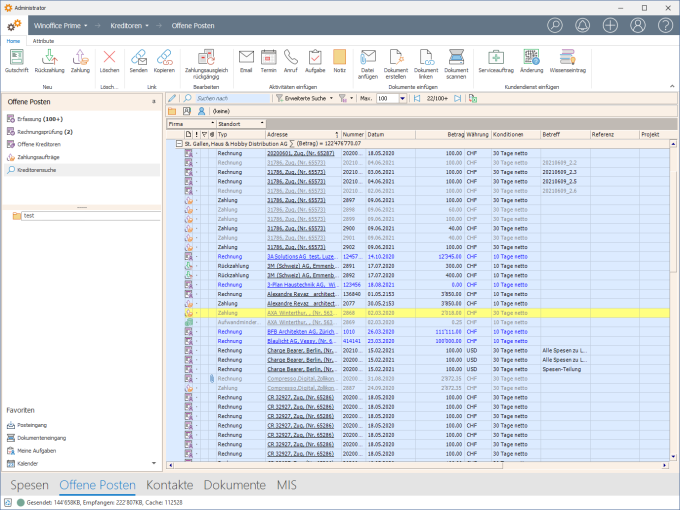Open Posteingang under Favoriten
Image resolution: width=680 pixels, height=510 pixels.
pyautogui.click(x=34, y=425)
